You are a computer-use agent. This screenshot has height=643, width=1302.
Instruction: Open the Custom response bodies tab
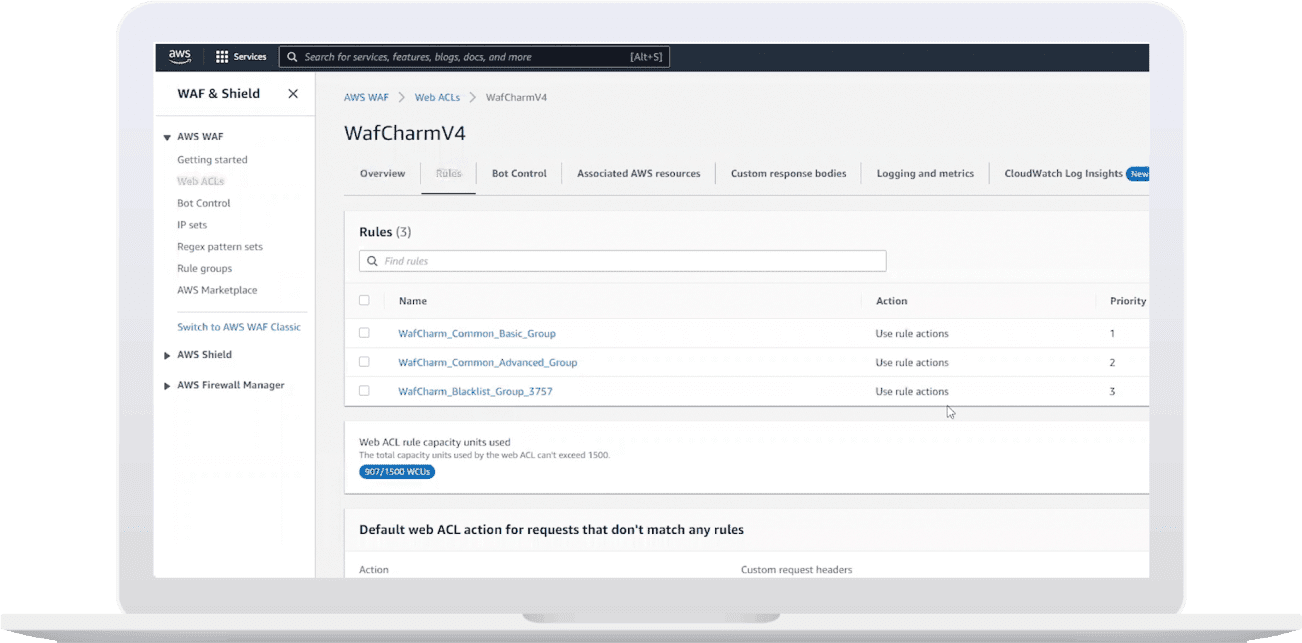point(788,174)
